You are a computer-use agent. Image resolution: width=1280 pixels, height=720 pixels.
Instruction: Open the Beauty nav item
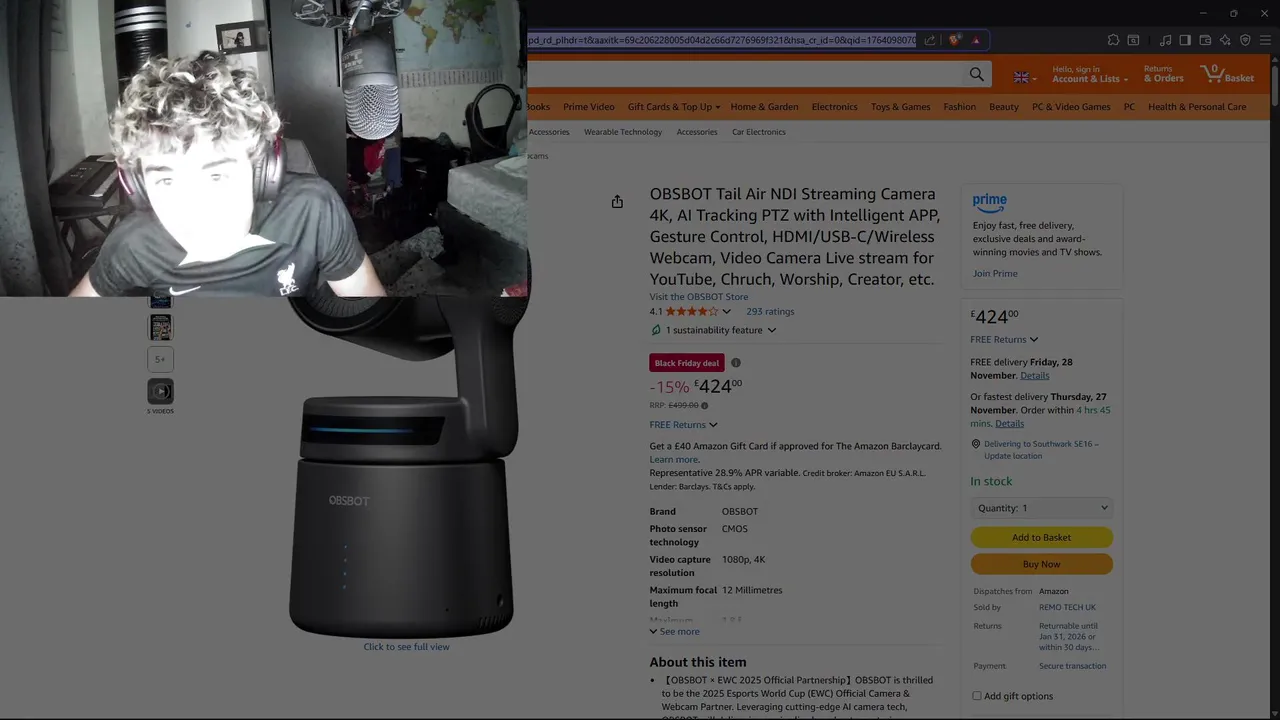click(1004, 107)
